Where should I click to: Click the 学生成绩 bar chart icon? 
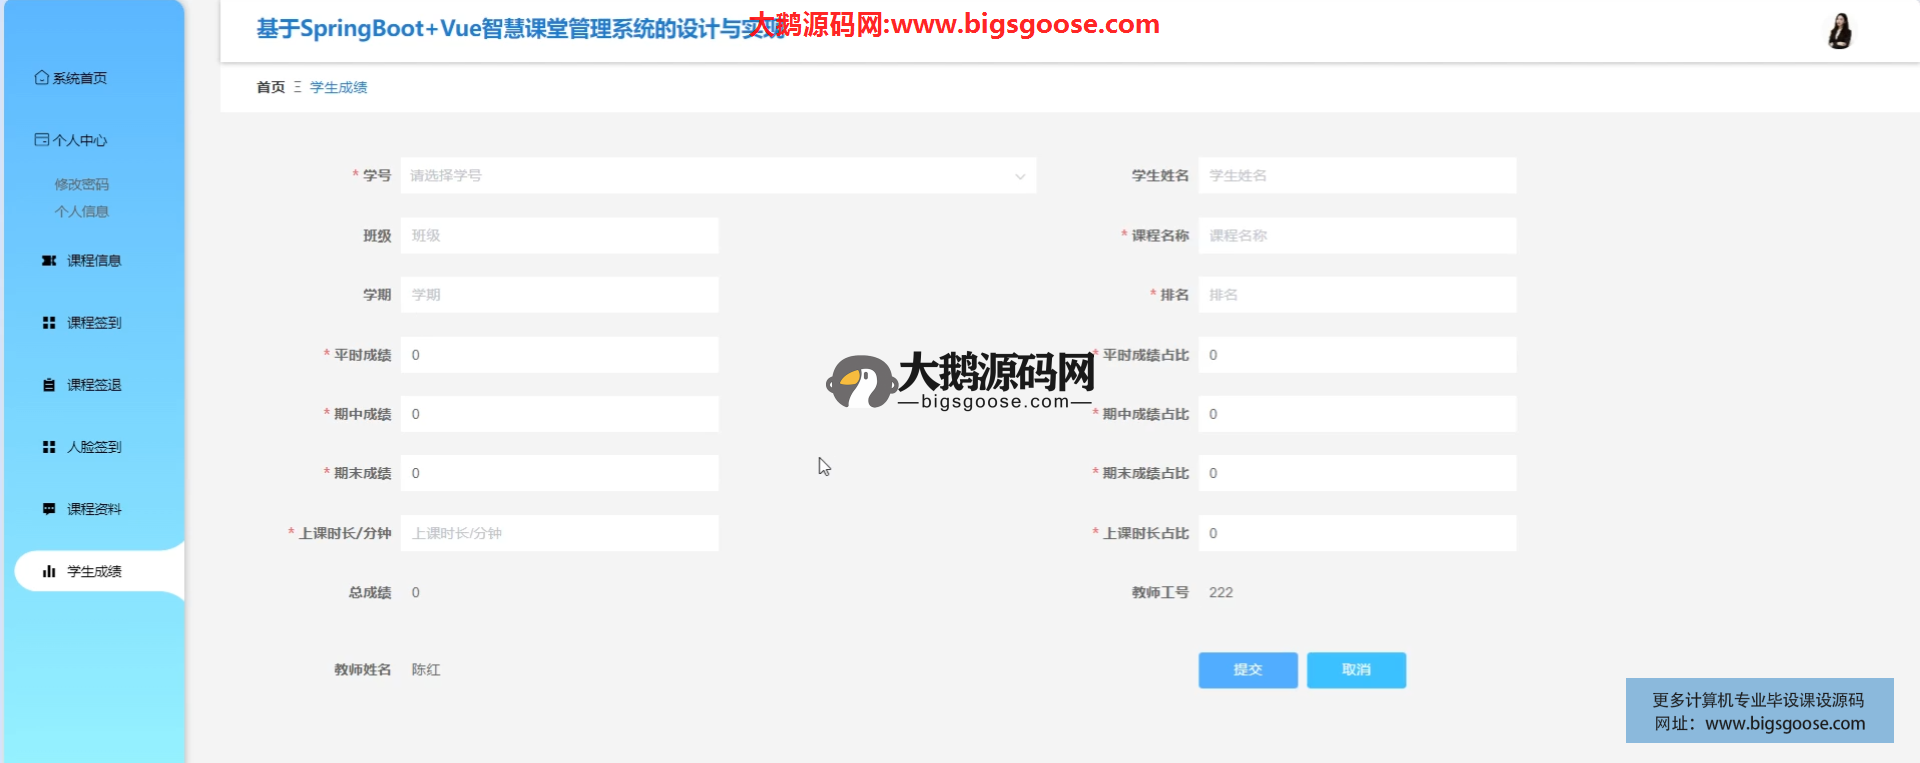(48, 572)
